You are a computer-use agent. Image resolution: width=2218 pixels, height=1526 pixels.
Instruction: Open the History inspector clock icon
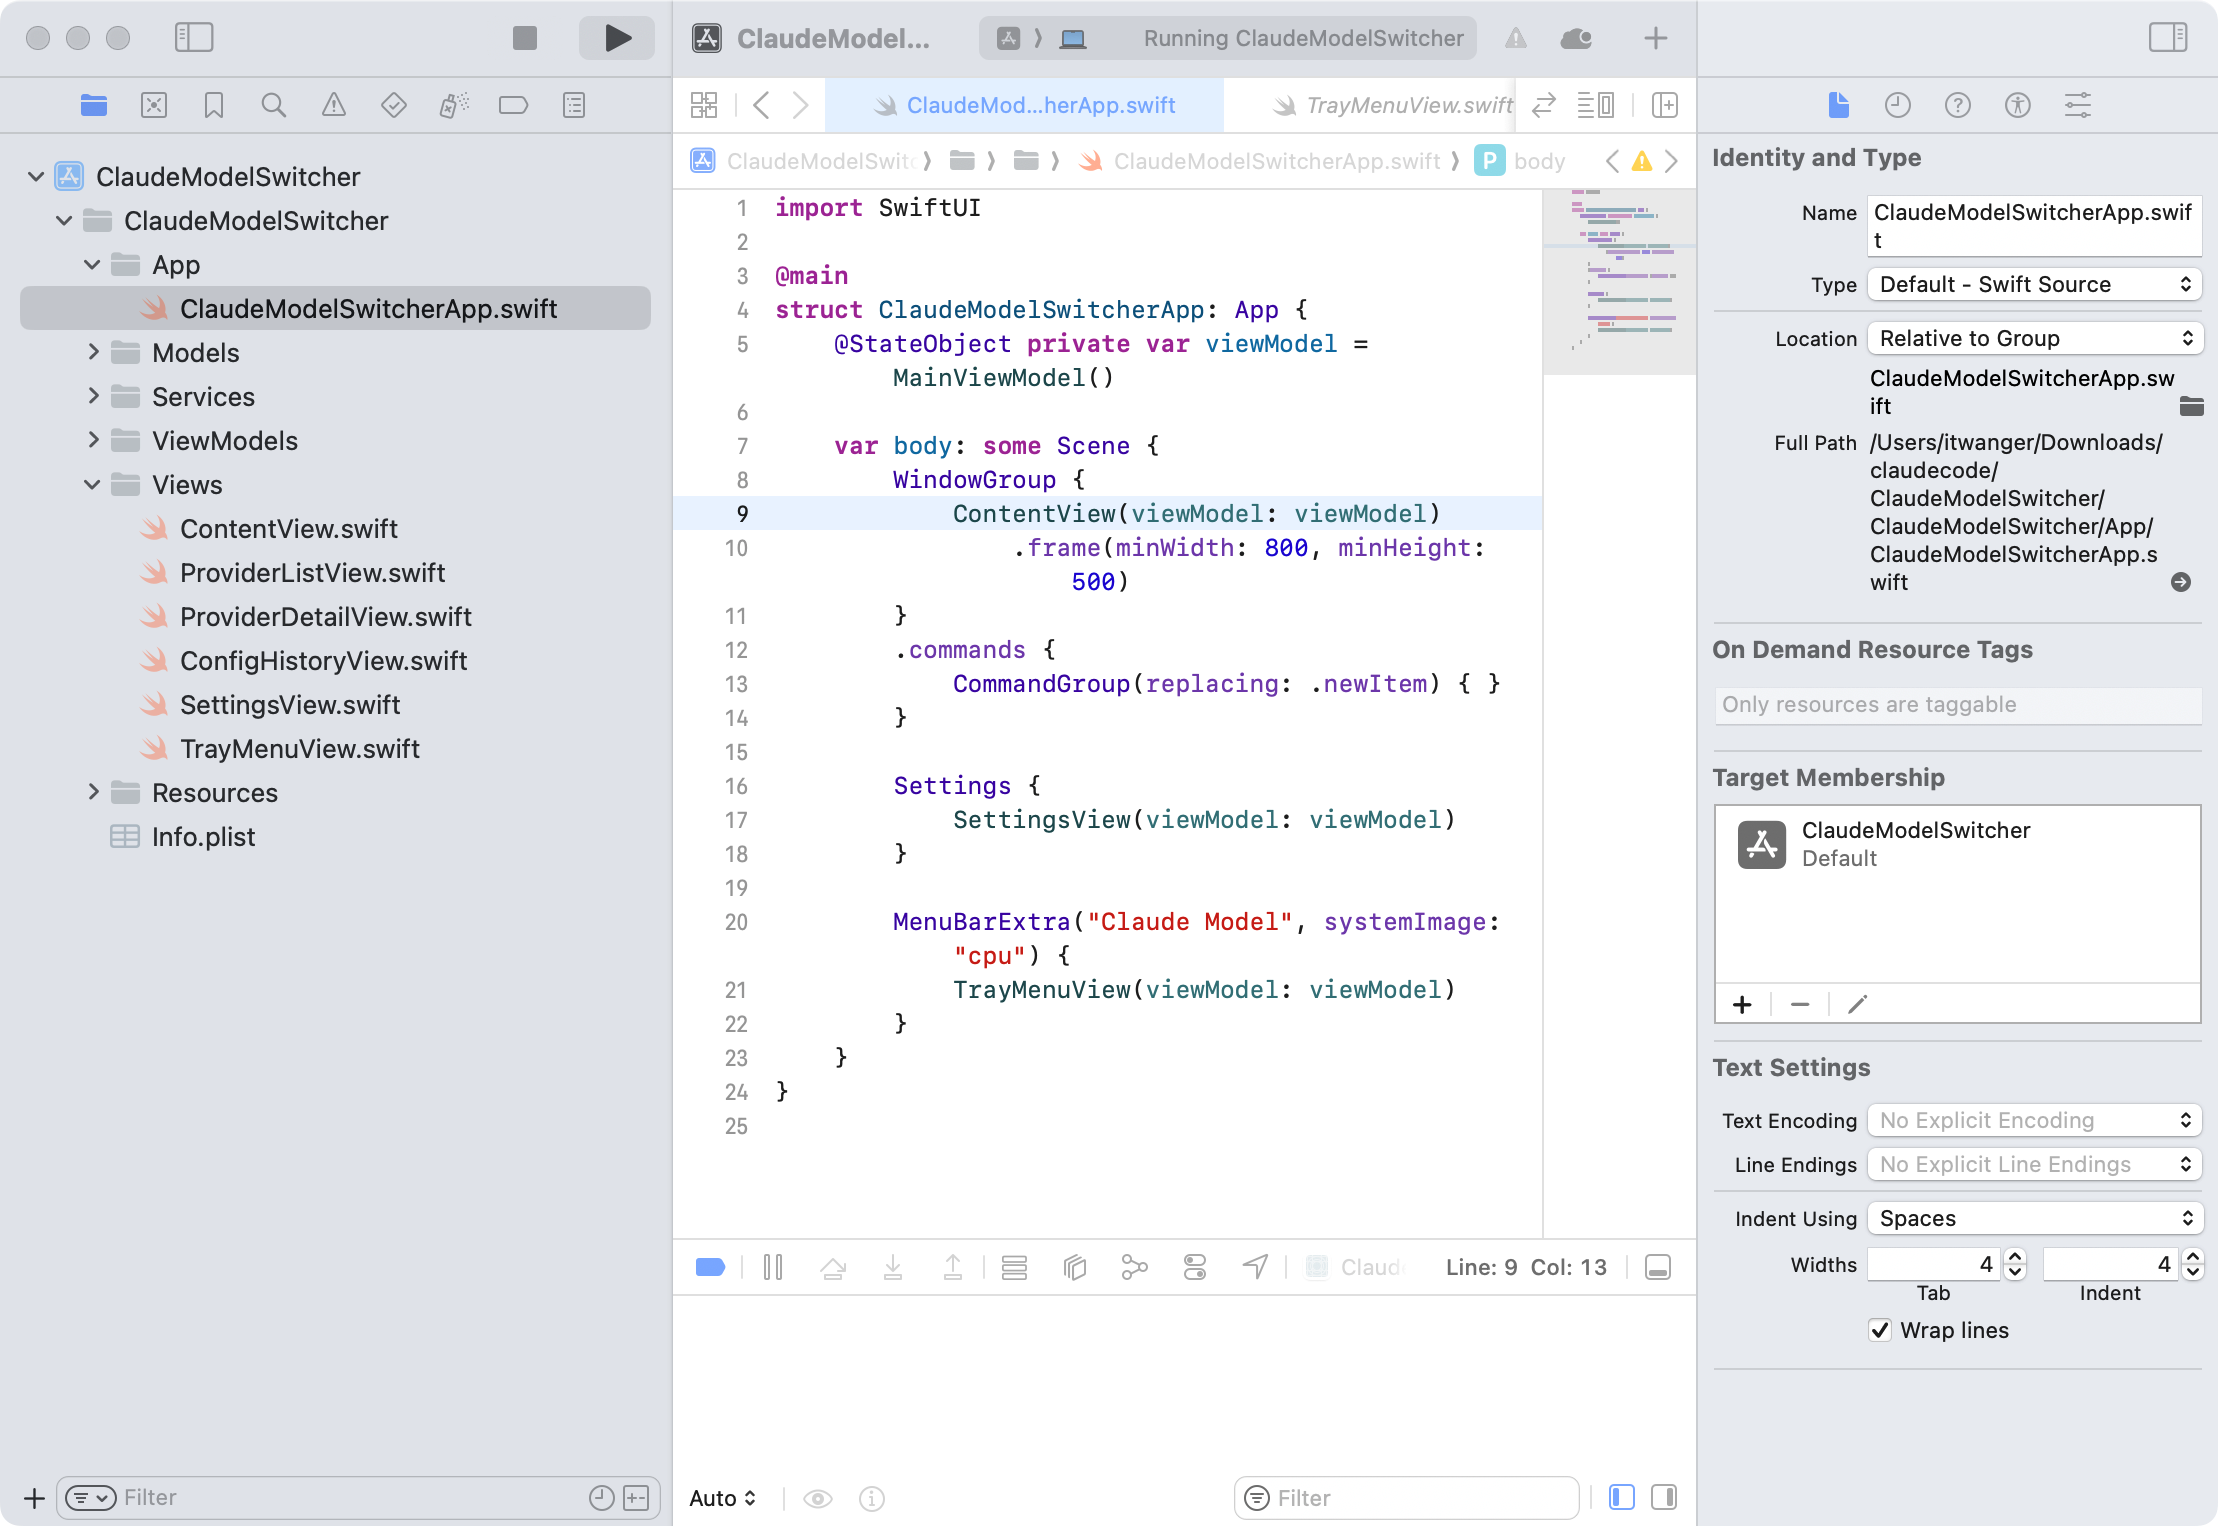[x=1897, y=105]
